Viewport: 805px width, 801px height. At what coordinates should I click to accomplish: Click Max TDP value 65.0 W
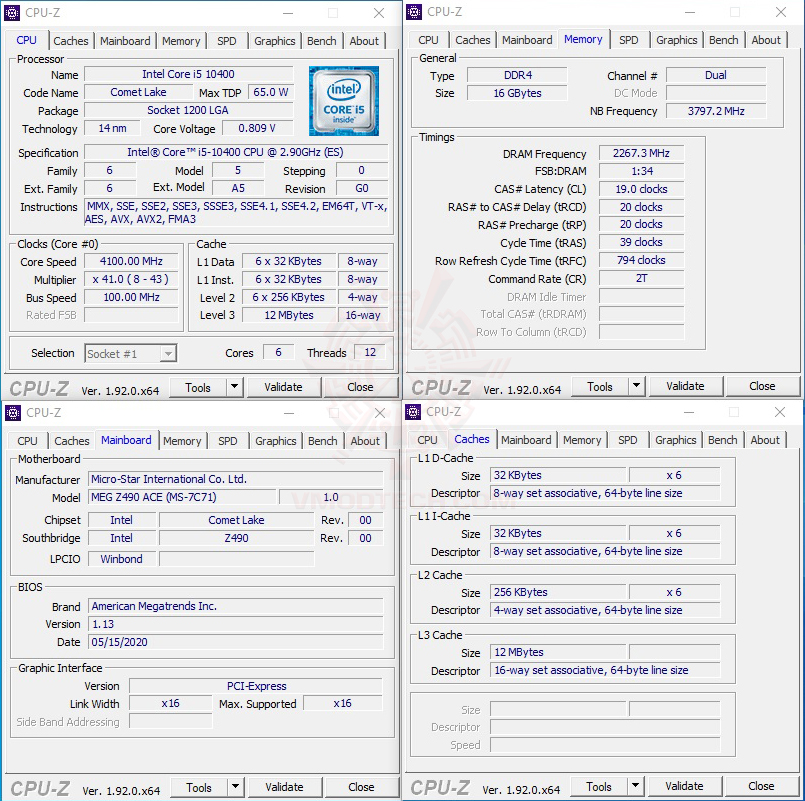pos(271,92)
